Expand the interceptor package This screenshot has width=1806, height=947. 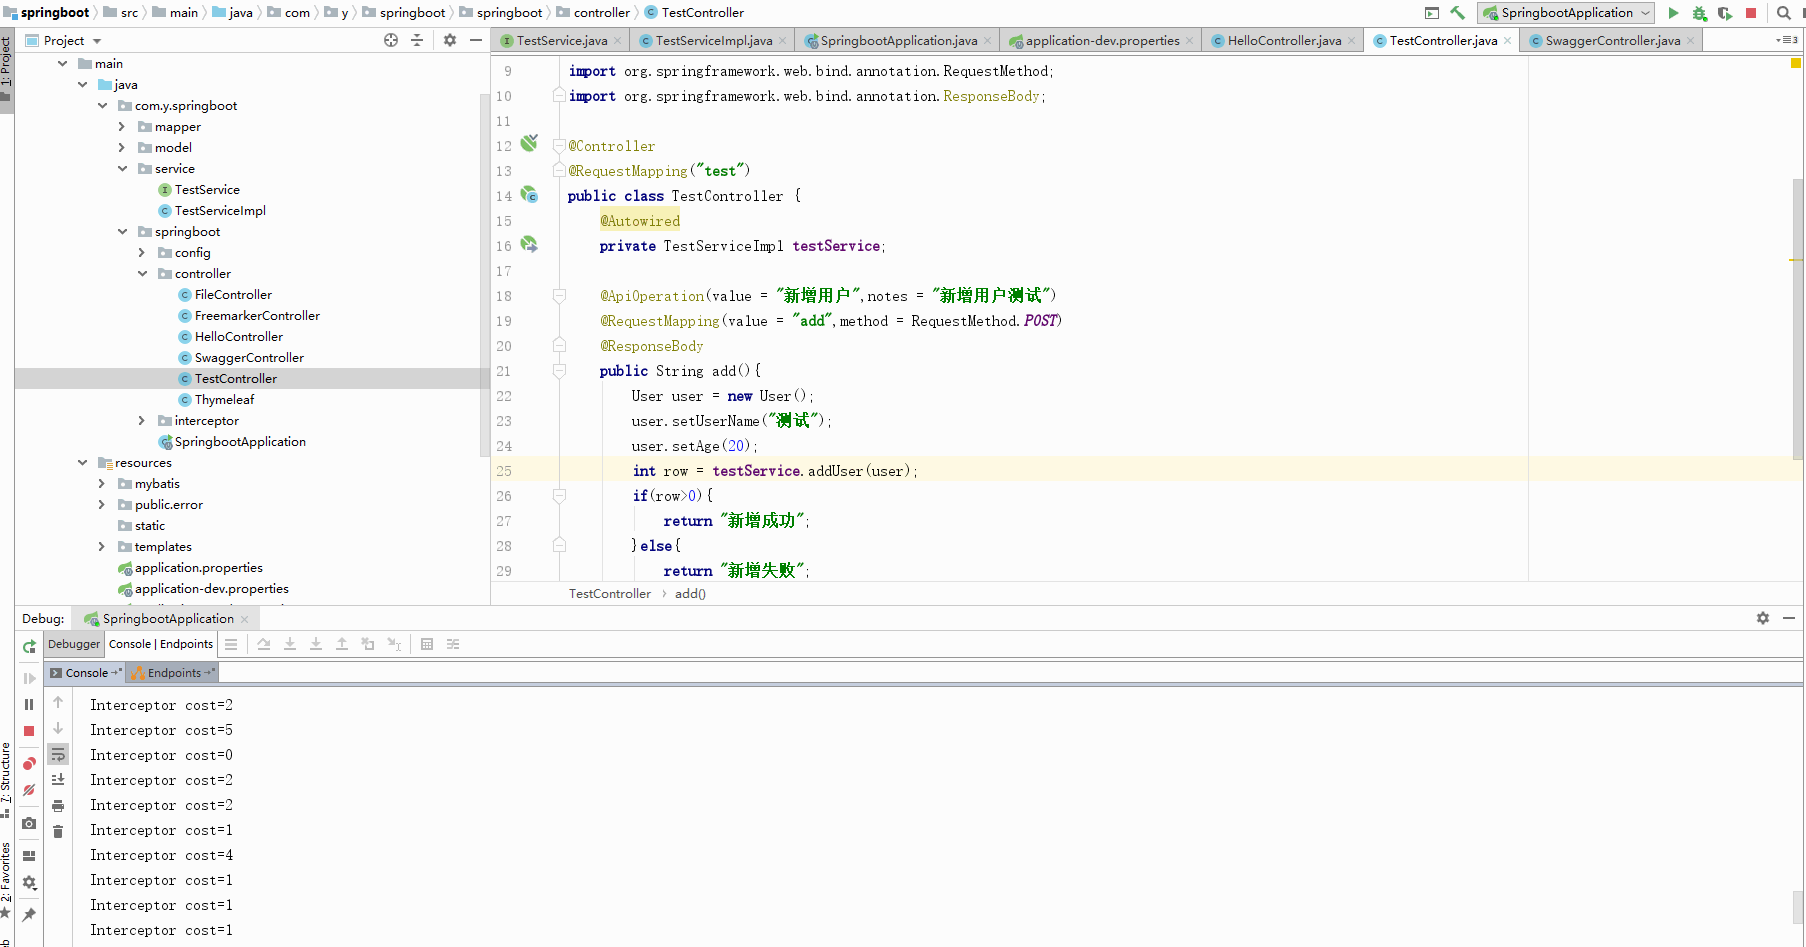(142, 420)
